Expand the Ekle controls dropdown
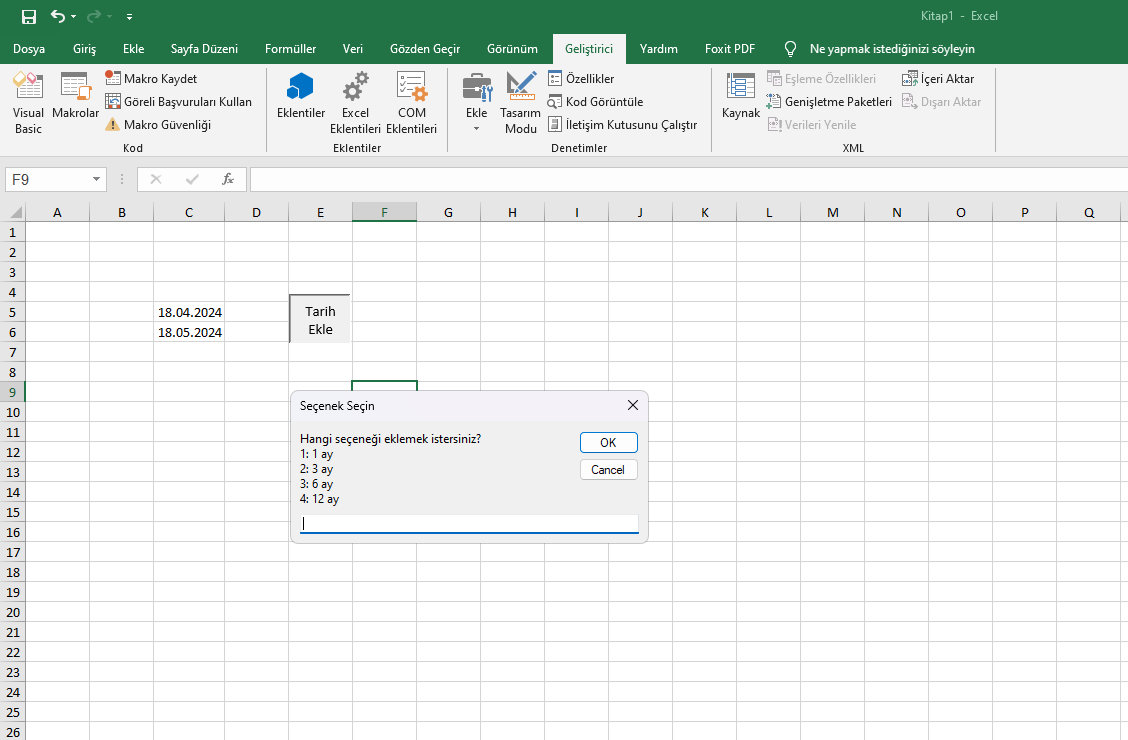Image resolution: width=1128 pixels, height=740 pixels. coord(477,128)
